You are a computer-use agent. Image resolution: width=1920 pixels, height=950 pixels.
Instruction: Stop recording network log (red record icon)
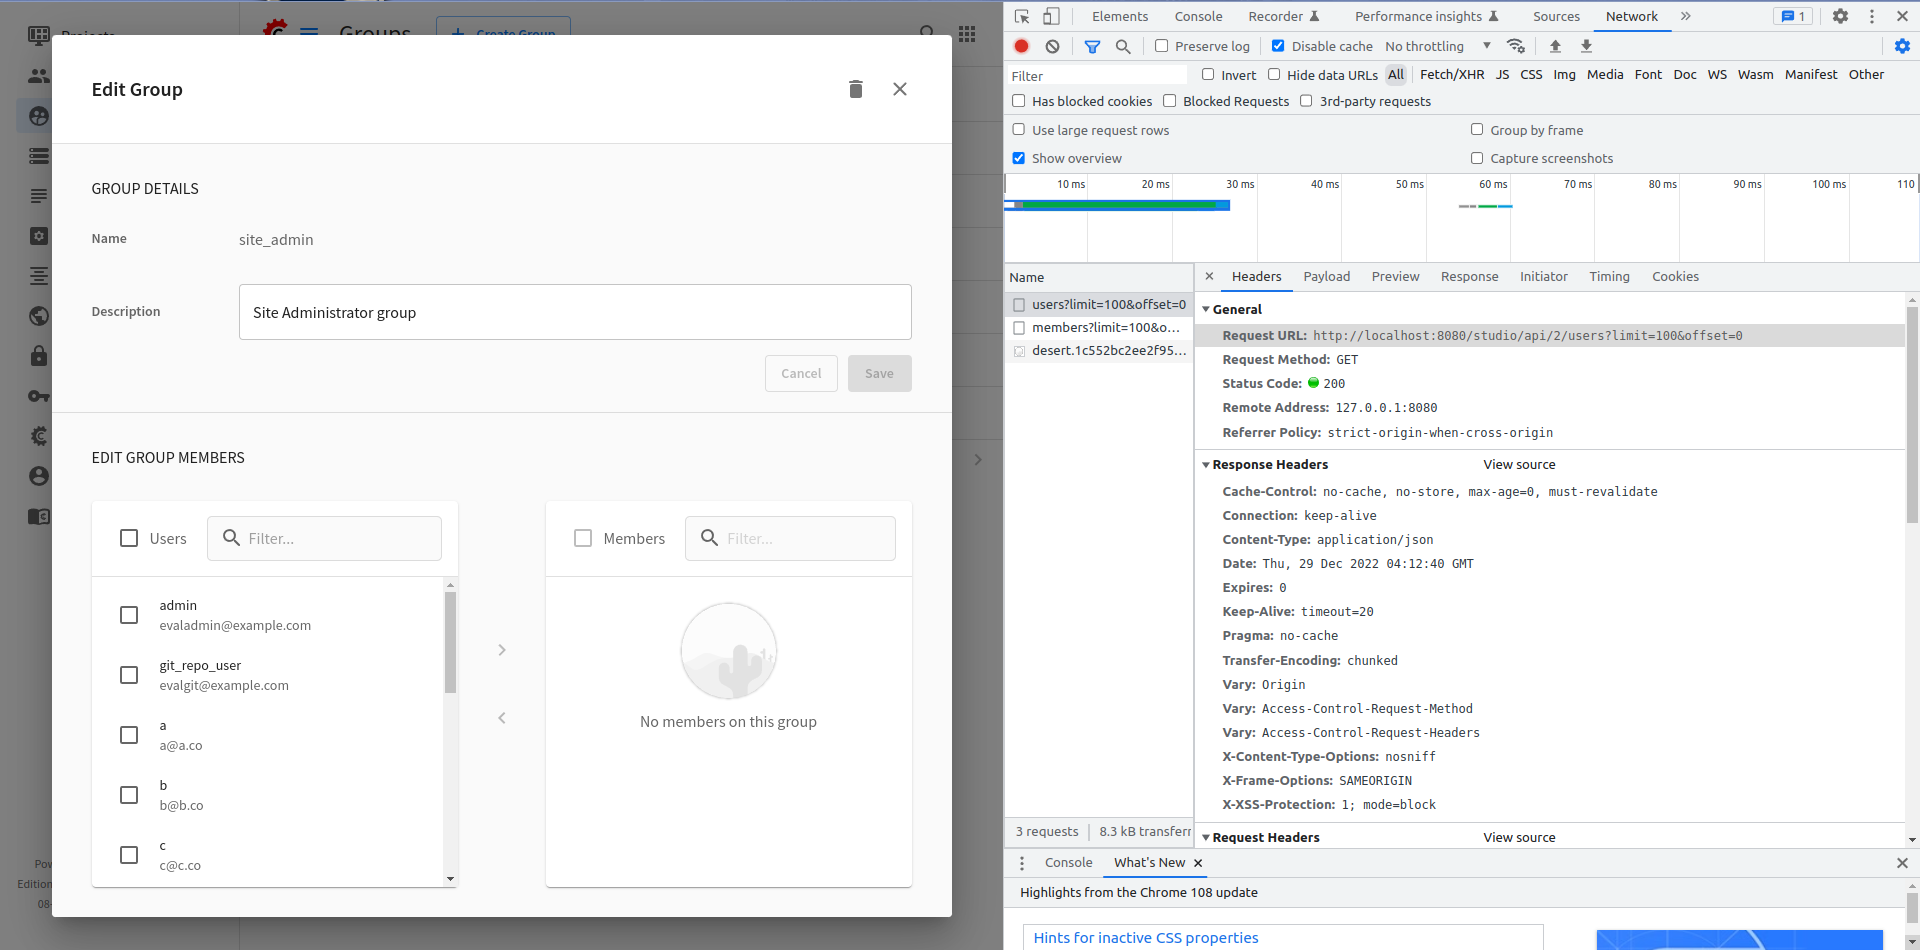tap(1021, 46)
